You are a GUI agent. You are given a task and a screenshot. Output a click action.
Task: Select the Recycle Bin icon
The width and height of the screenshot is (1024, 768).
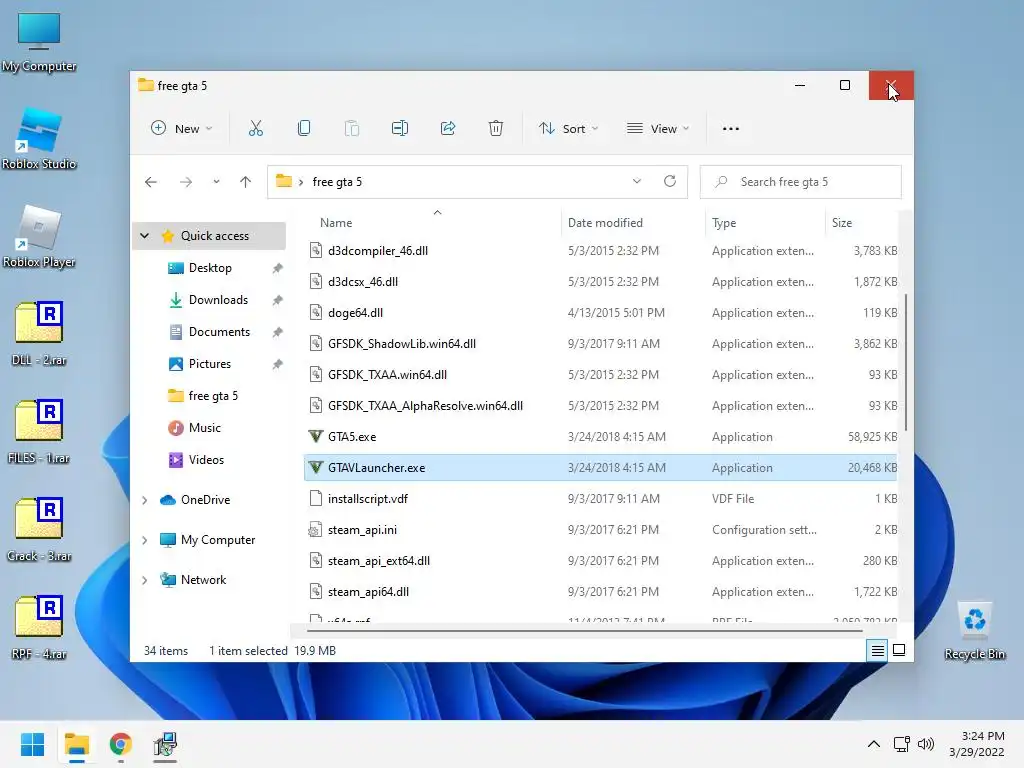(x=974, y=631)
